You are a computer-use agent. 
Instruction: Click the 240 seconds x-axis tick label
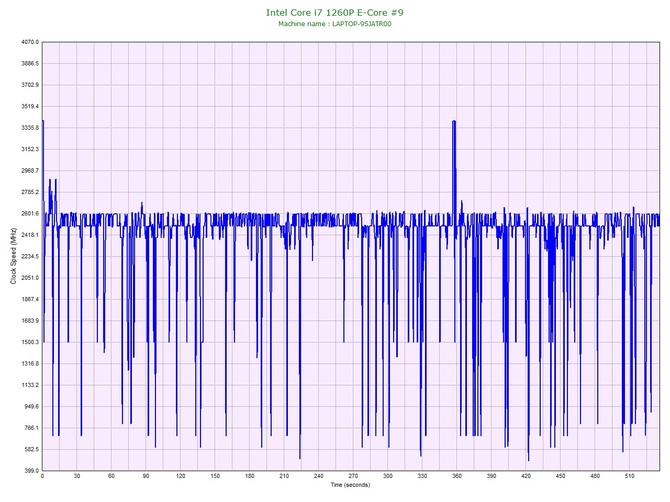pos(318,476)
